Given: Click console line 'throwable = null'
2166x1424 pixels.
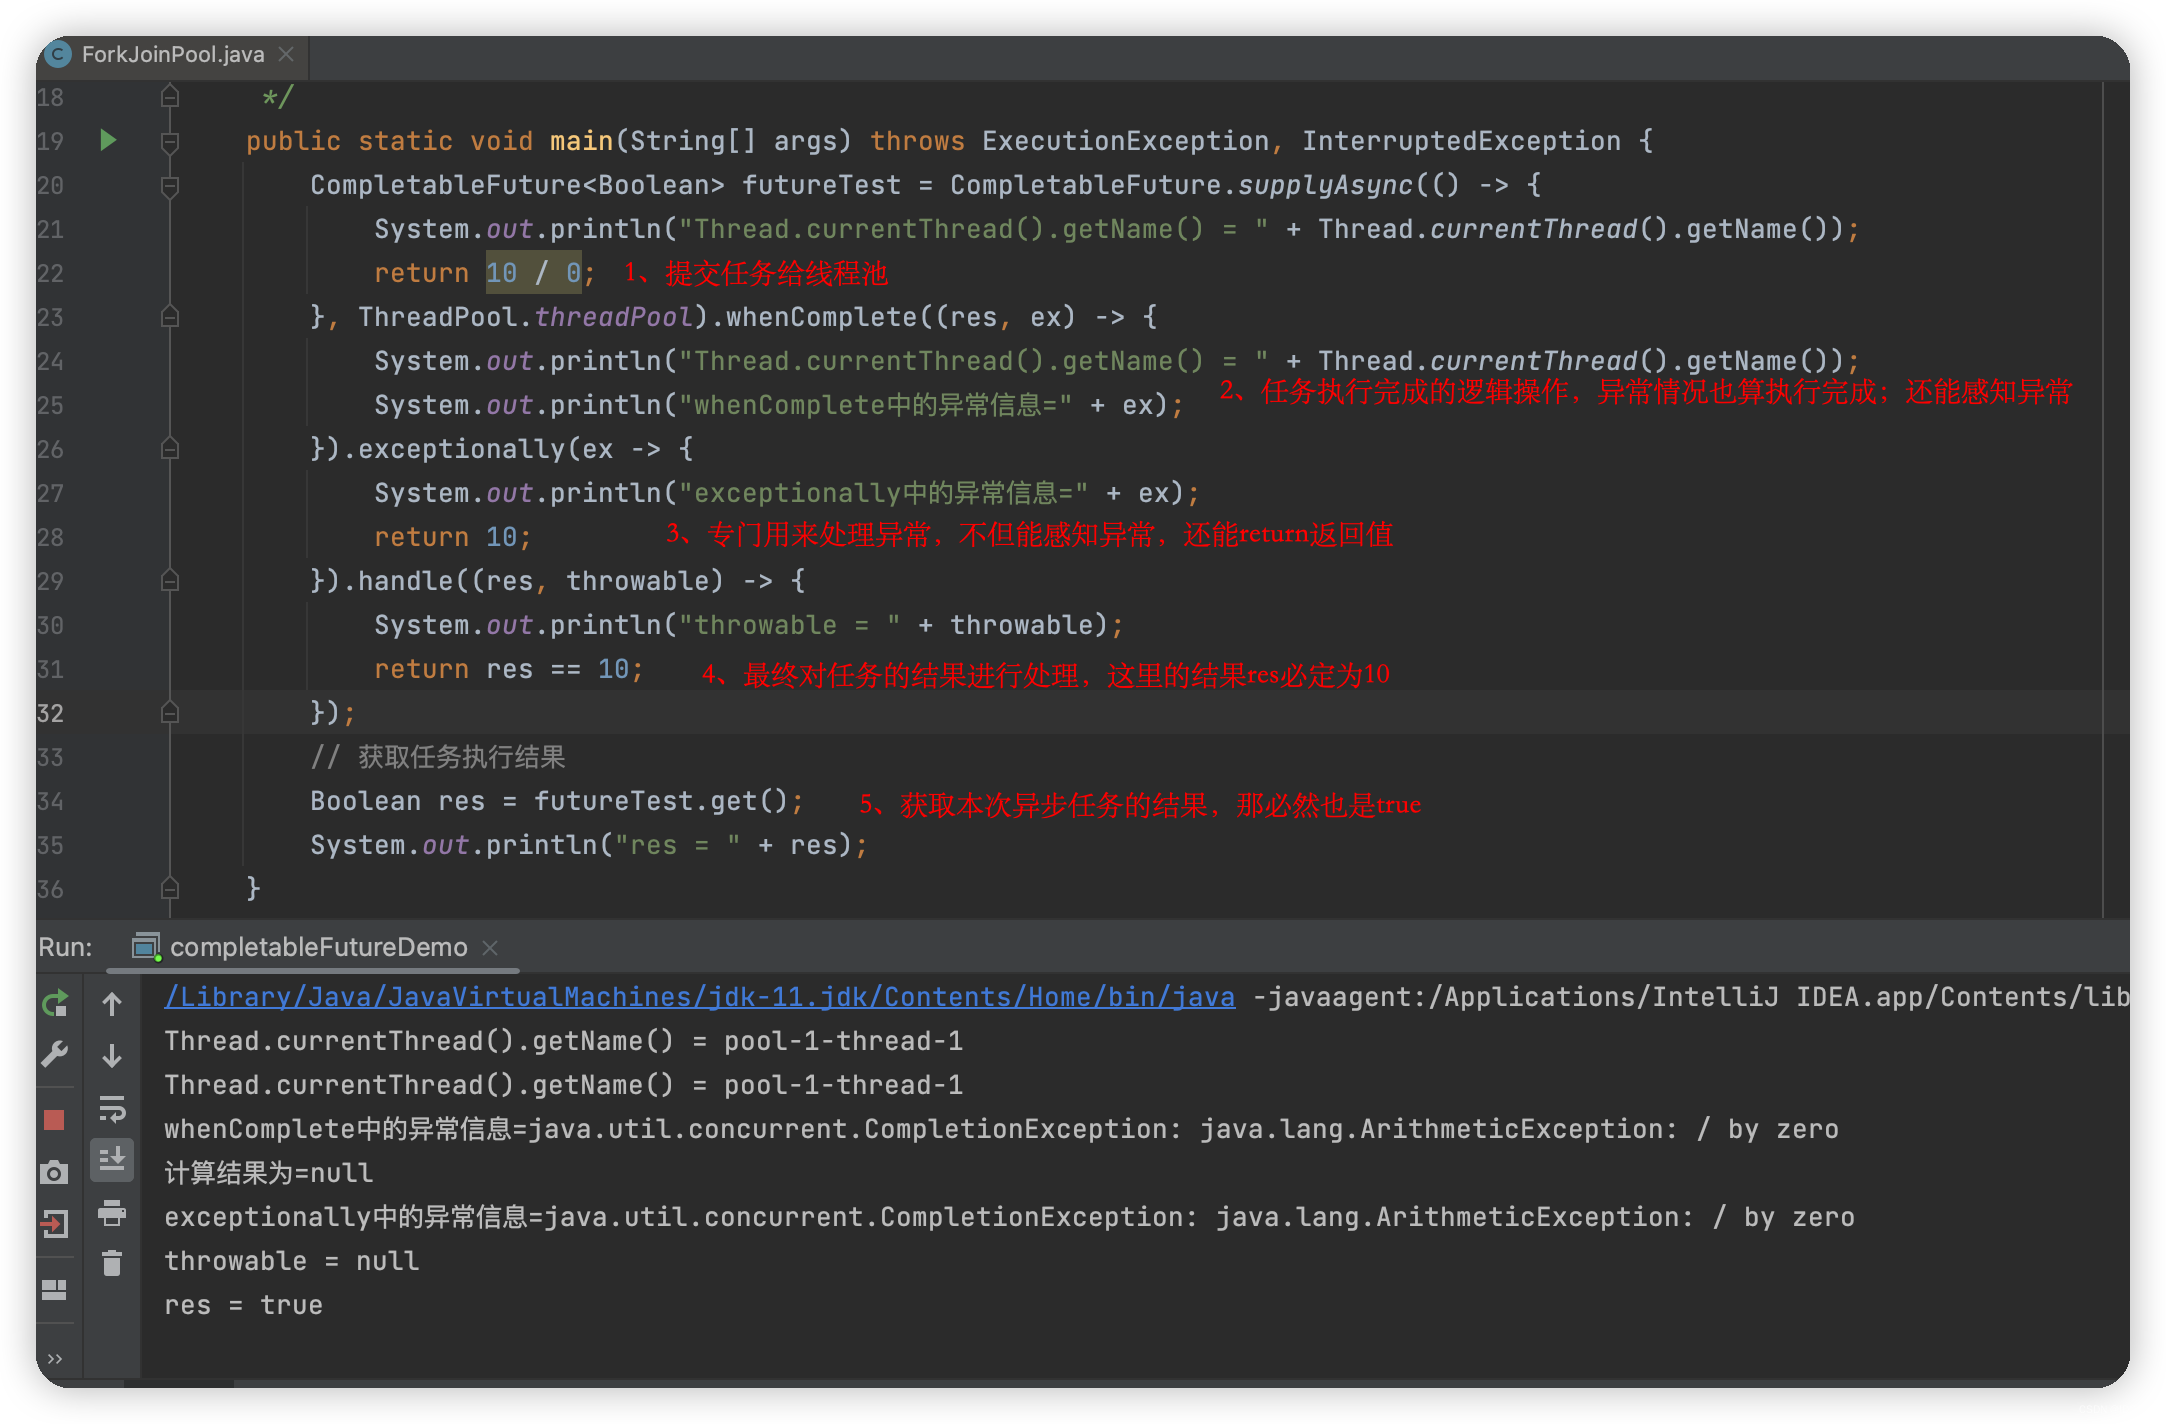Looking at the screenshot, I should tap(292, 1261).
